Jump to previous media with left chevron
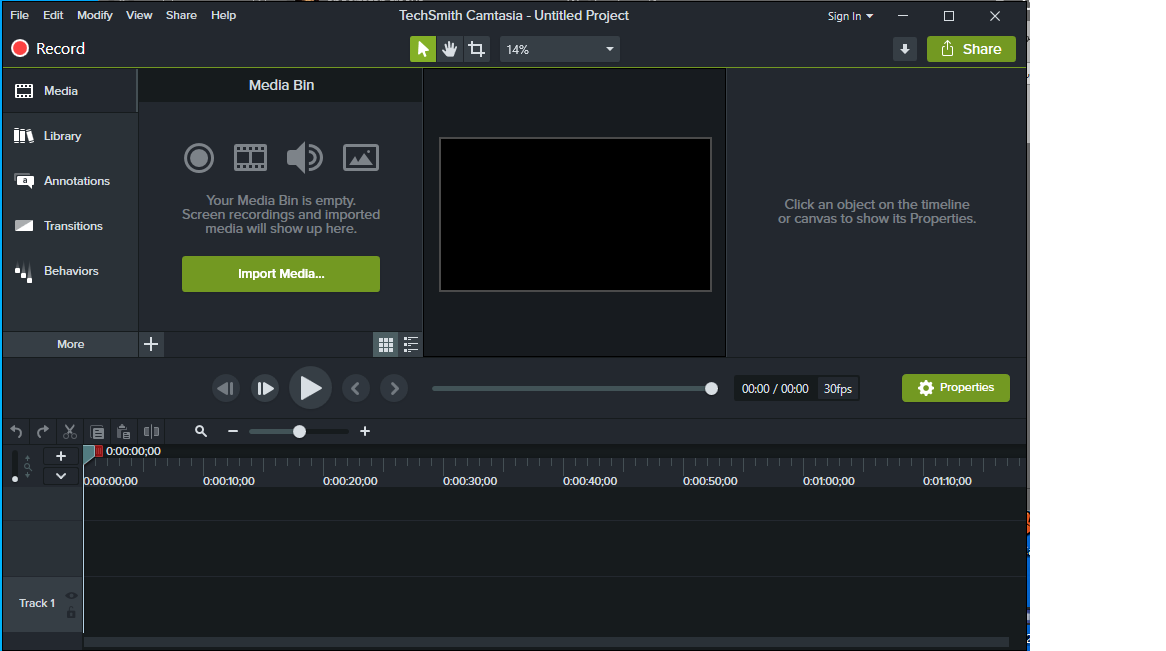Viewport: 1166px width, 651px height. tap(355, 388)
